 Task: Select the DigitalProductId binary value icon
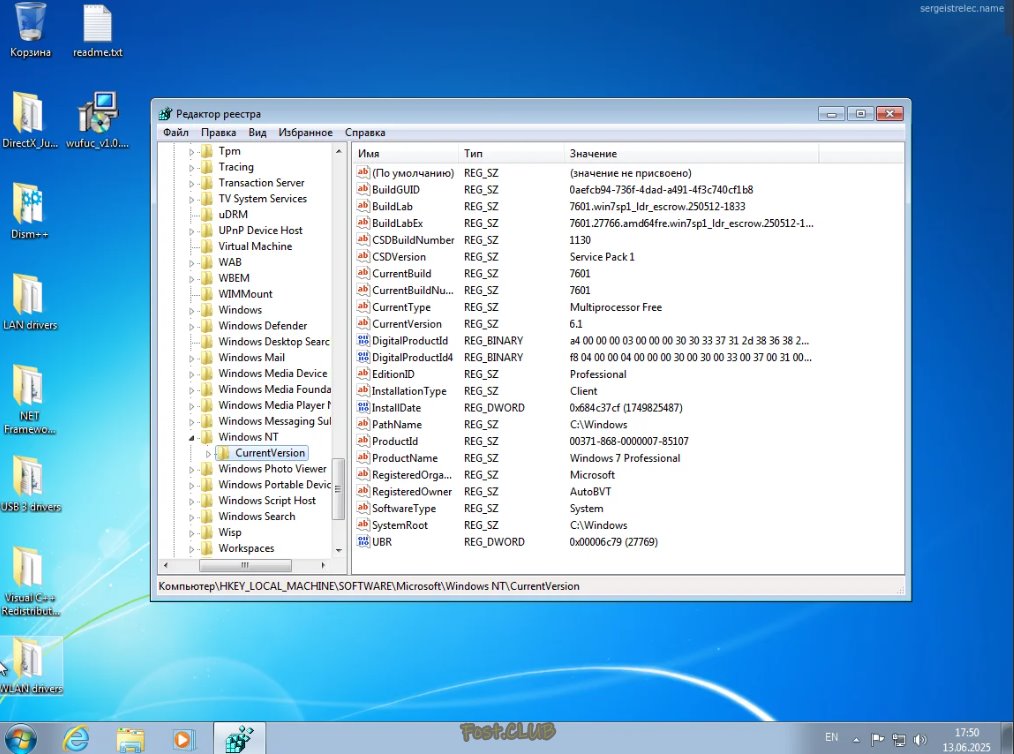[363, 340]
